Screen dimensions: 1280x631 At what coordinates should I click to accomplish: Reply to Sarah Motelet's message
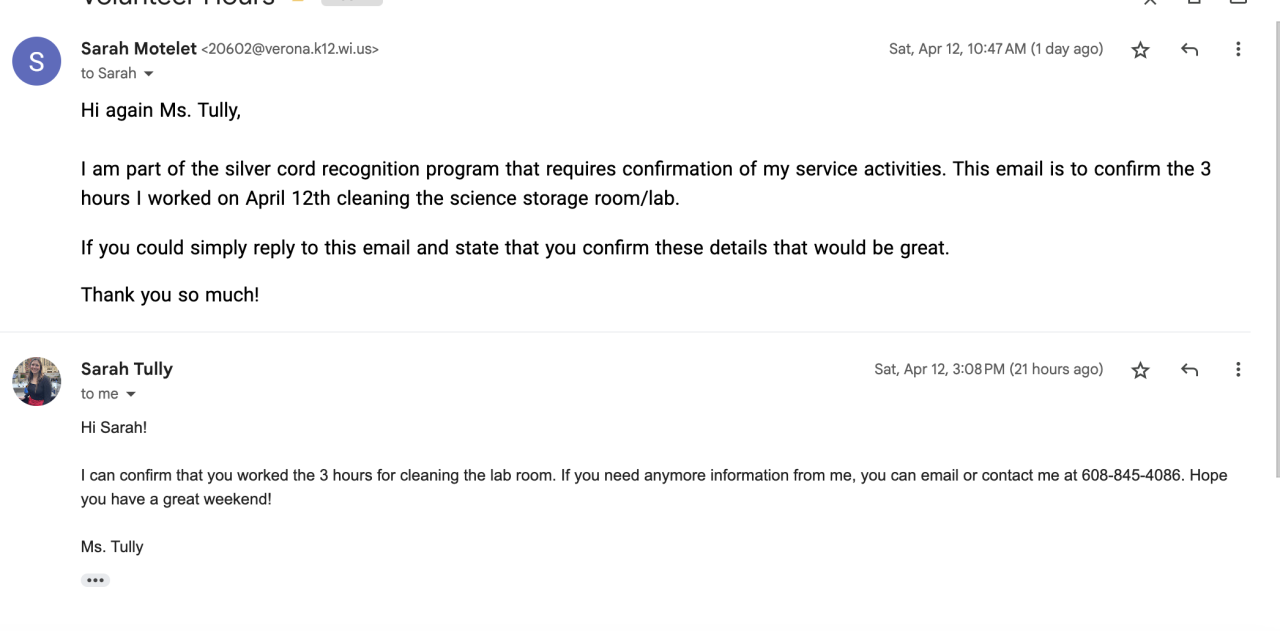point(1189,50)
